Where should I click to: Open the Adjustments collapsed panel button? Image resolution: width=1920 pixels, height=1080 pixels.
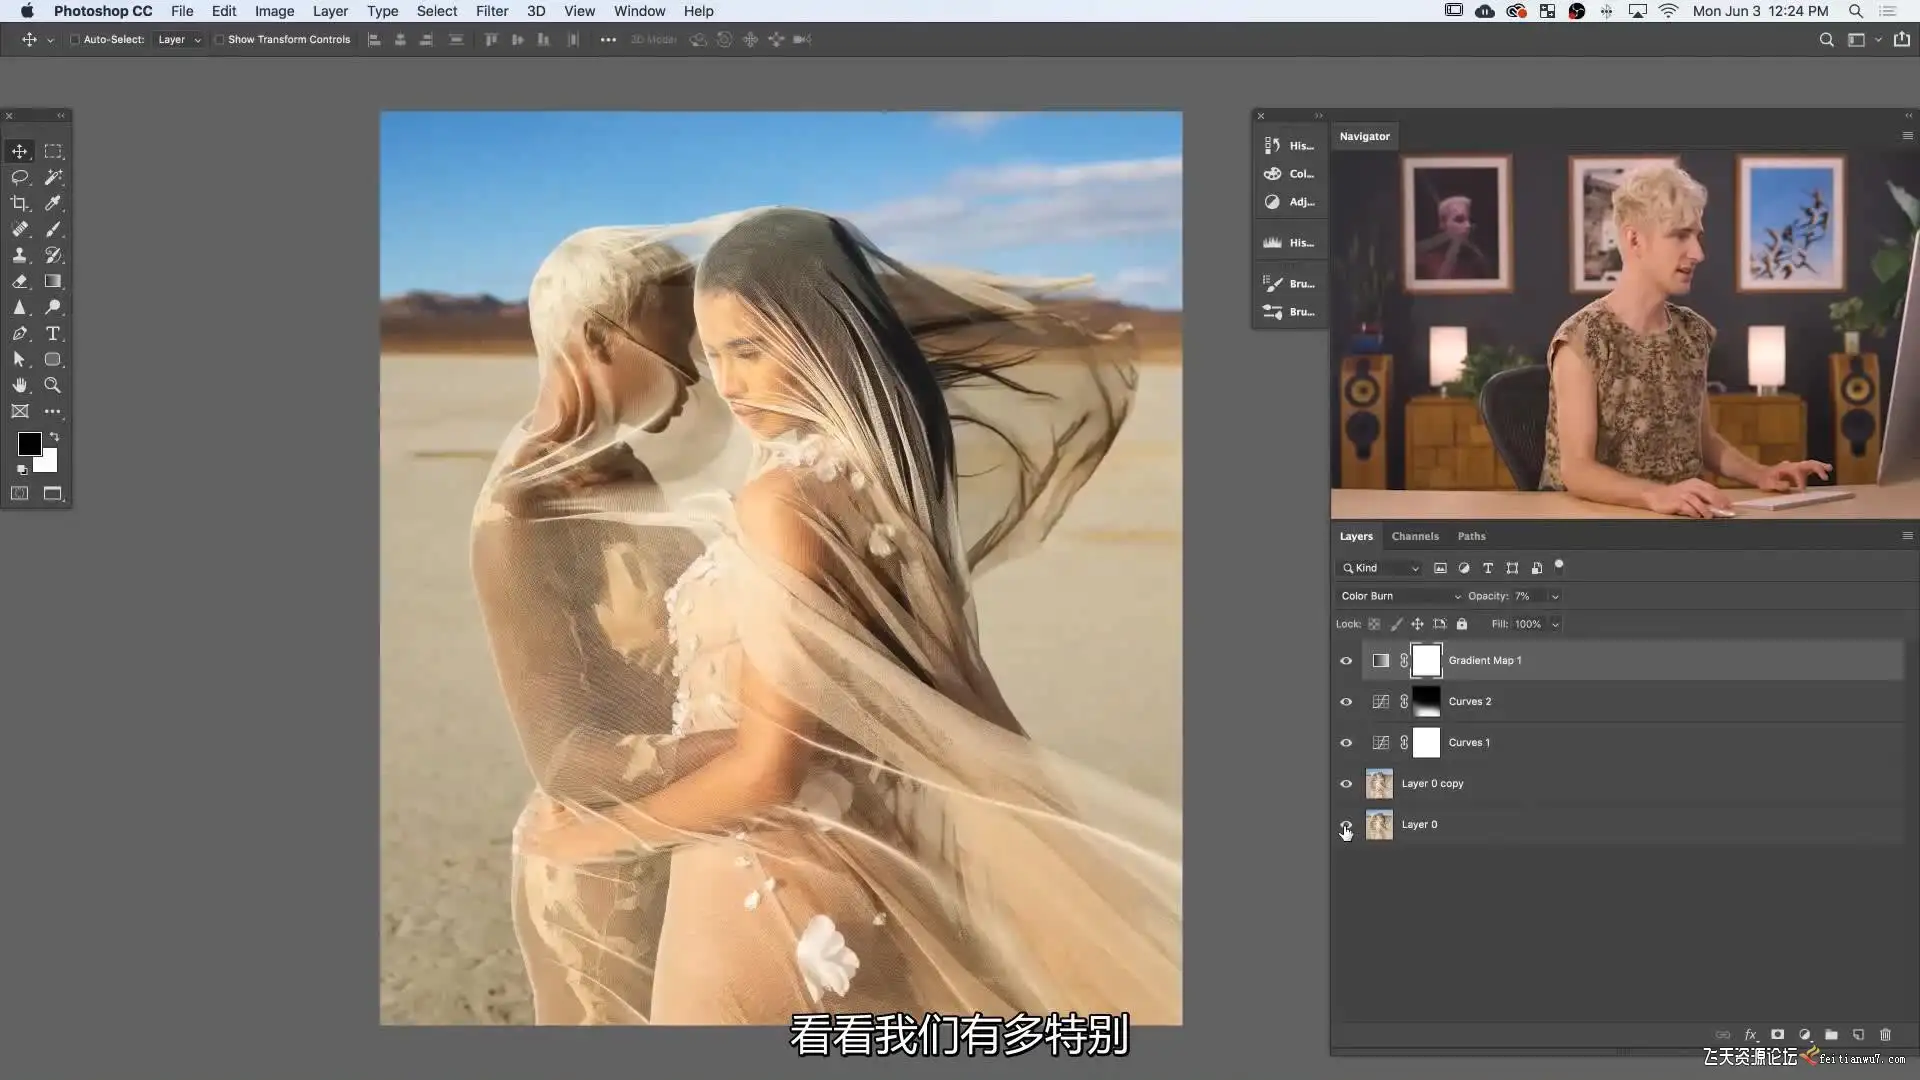point(1289,201)
